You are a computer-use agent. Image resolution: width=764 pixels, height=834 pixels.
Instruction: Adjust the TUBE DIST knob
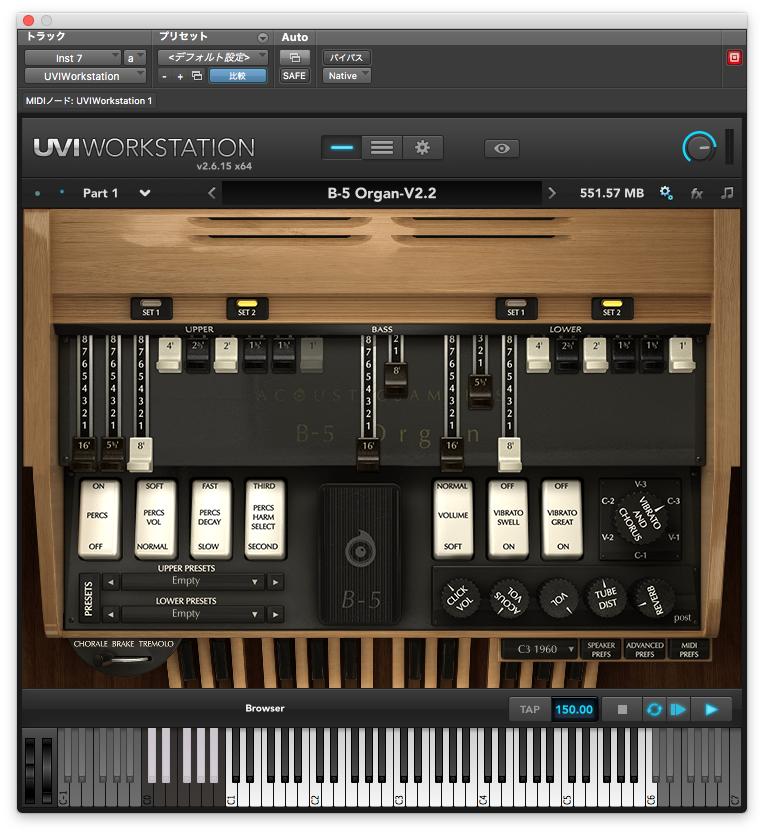point(605,598)
